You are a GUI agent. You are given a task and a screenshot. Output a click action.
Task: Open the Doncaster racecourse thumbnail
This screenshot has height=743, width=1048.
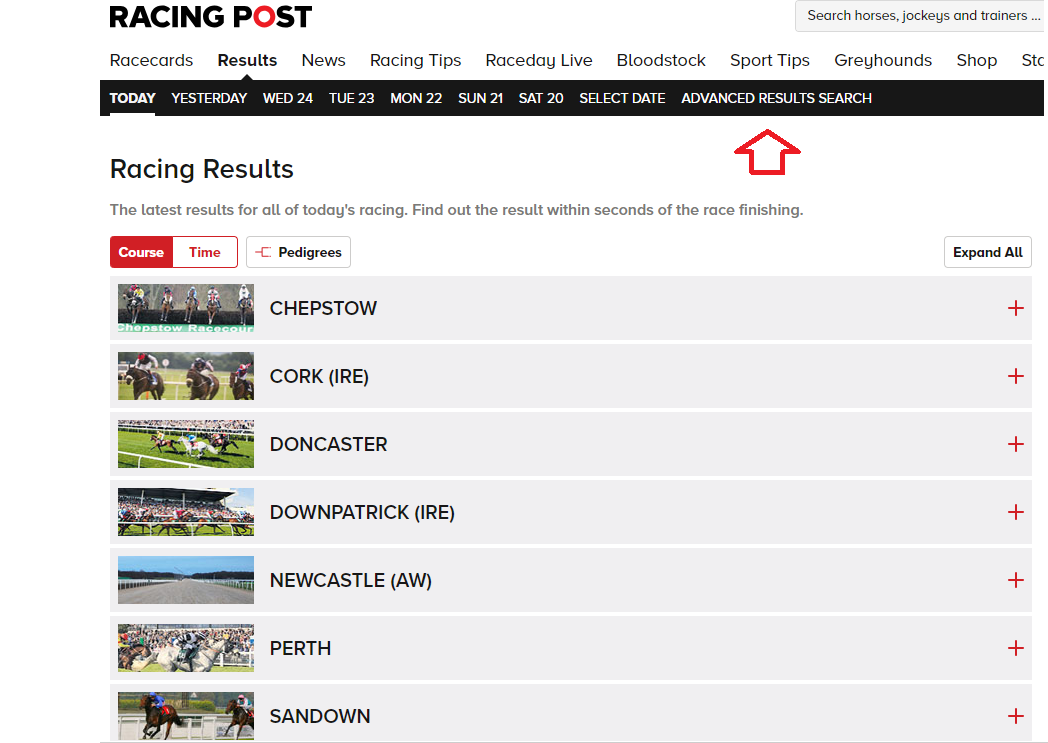point(186,444)
